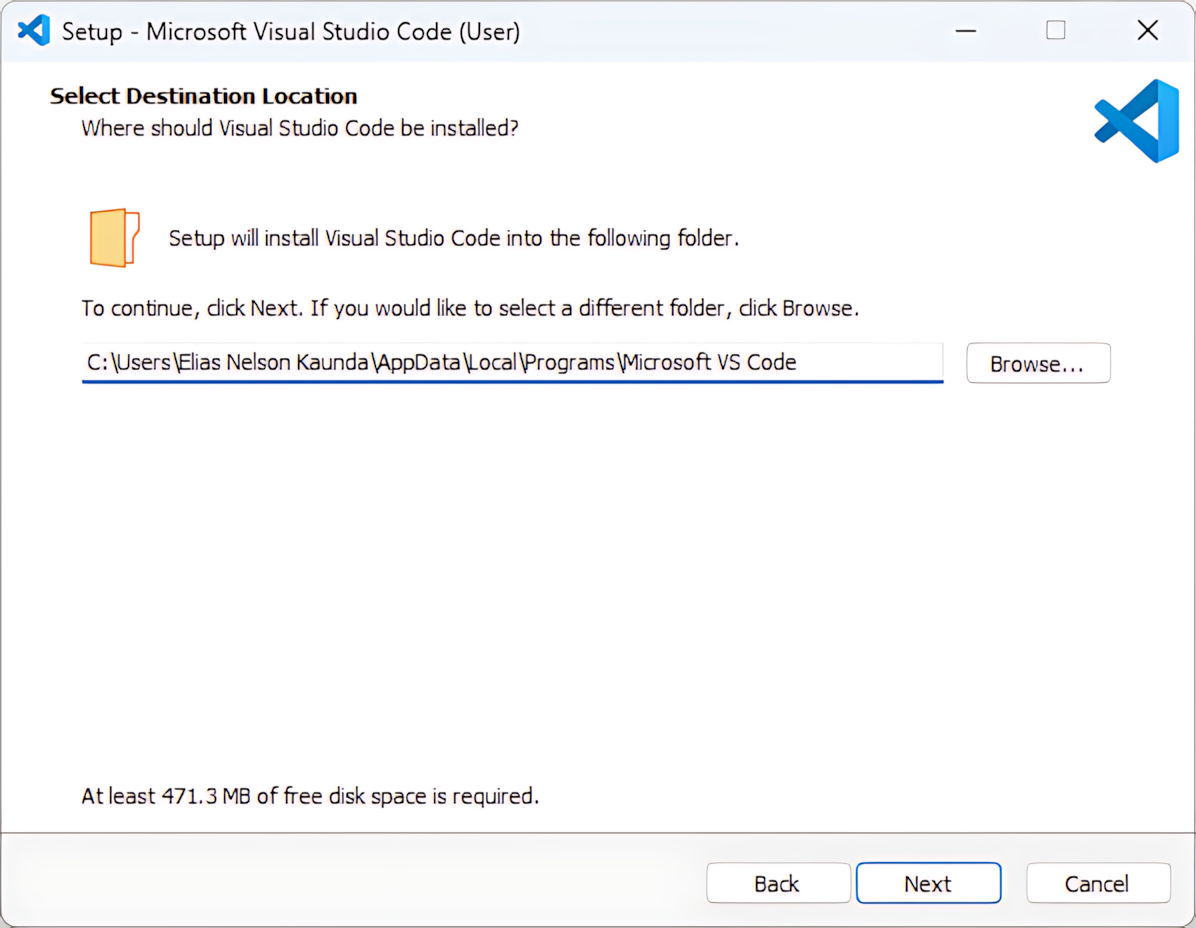The image size is (1196, 928).
Task: Close the Setup installer window
Action: [x=1147, y=31]
